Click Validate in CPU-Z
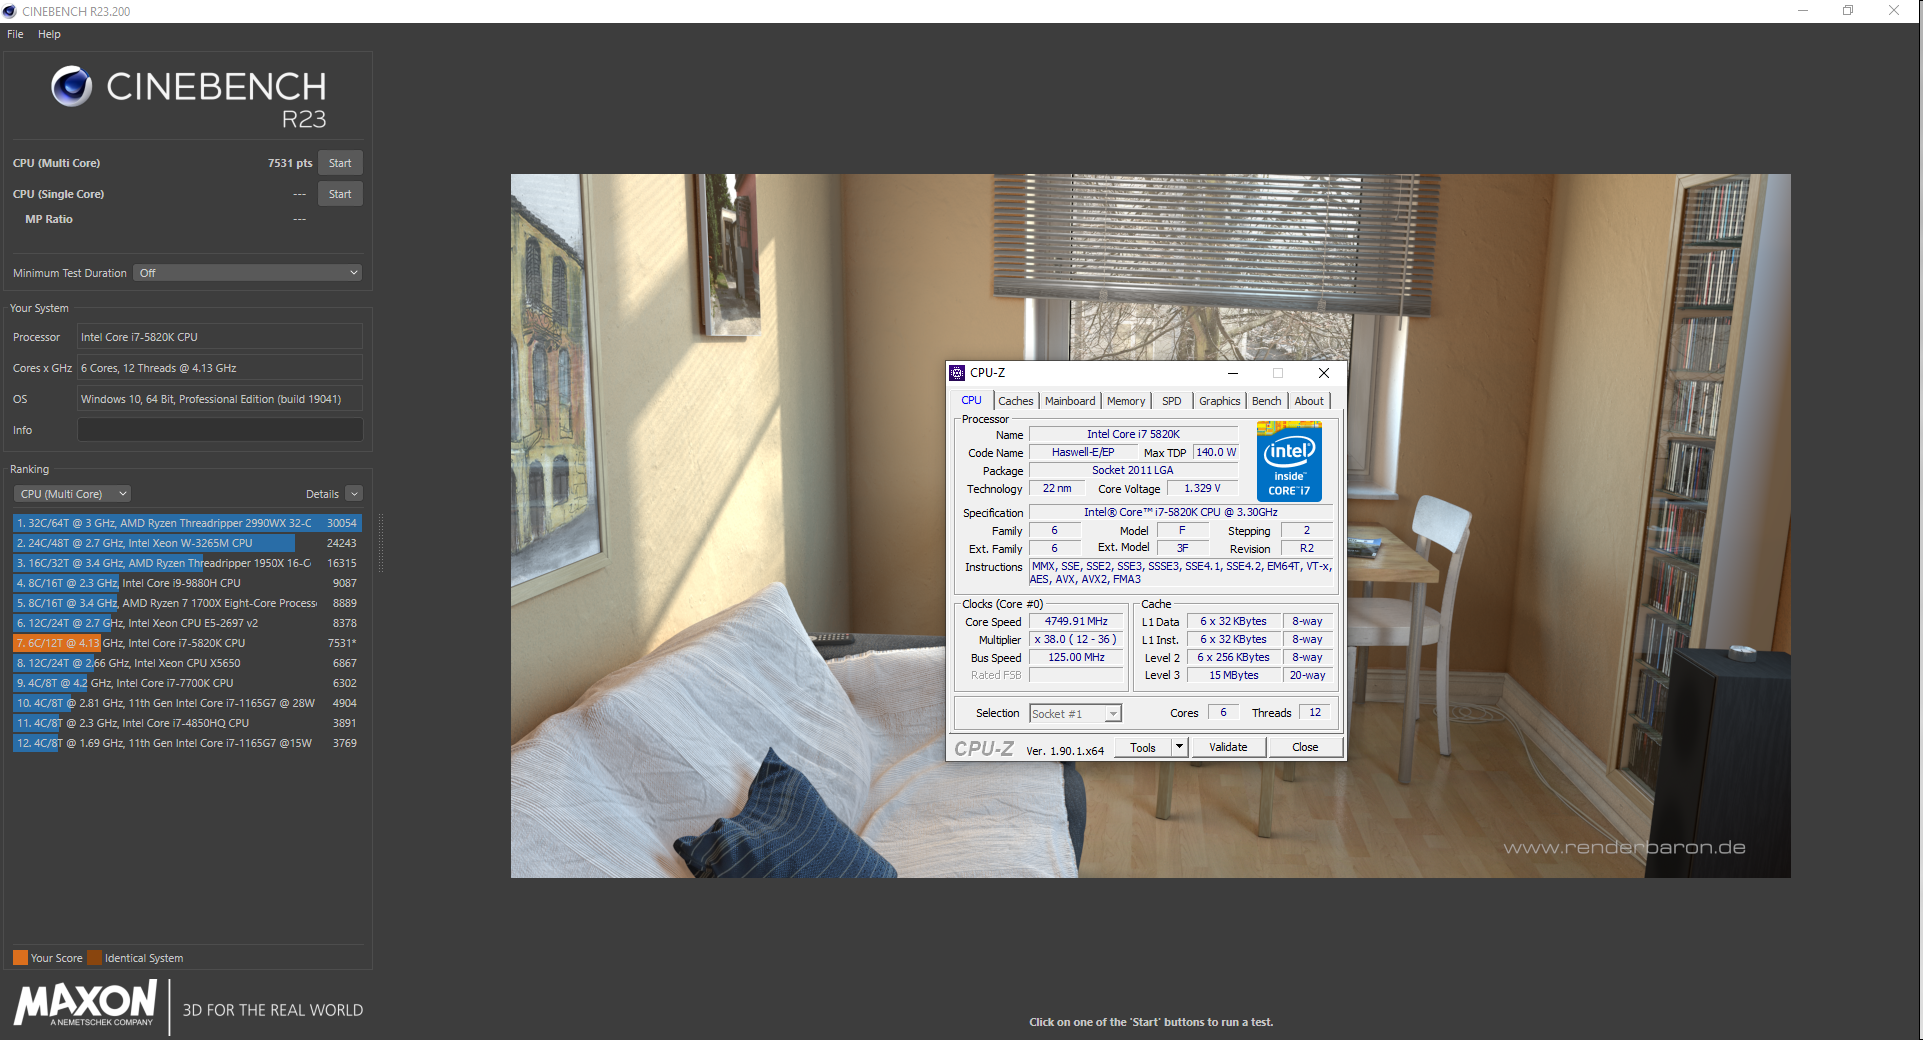1923x1040 pixels. pos(1228,747)
